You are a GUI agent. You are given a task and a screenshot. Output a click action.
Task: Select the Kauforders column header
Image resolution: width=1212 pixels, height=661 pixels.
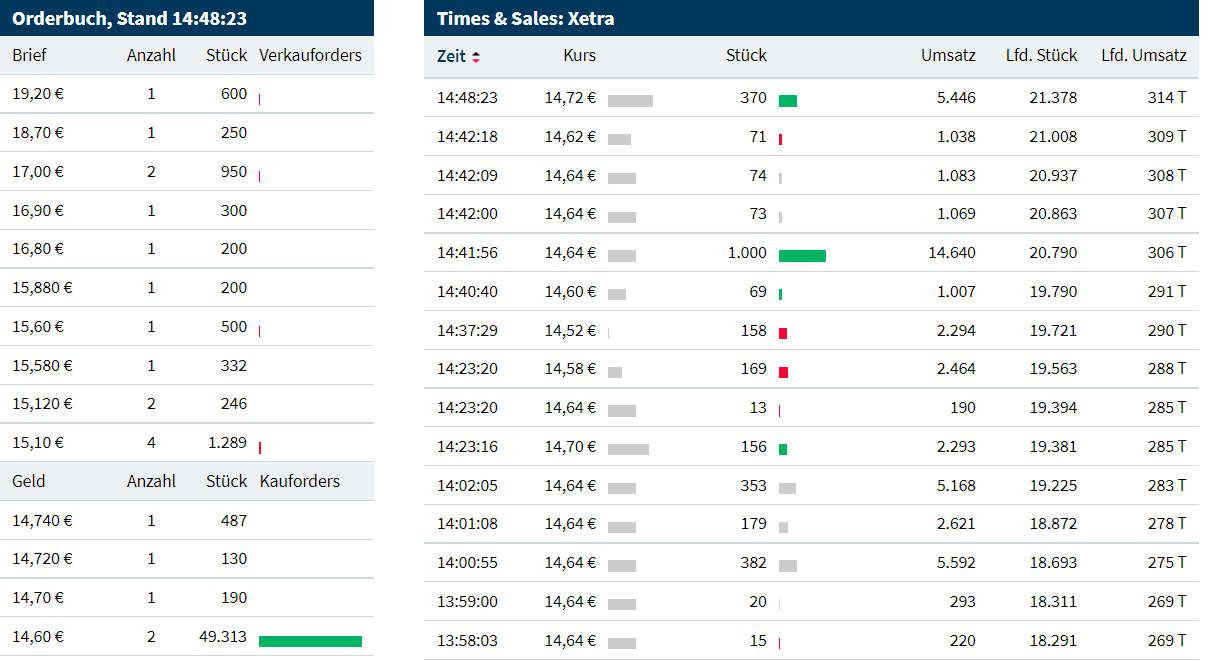point(299,481)
